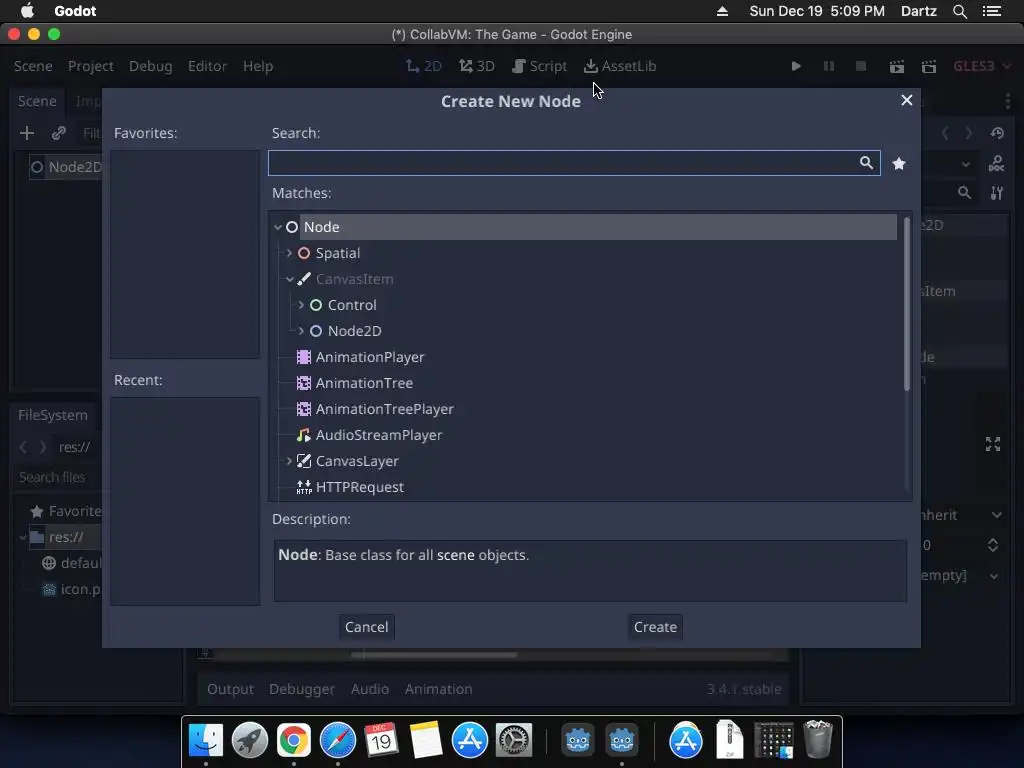This screenshot has height=768, width=1024.
Task: Open the Debug menu
Action: [151, 66]
